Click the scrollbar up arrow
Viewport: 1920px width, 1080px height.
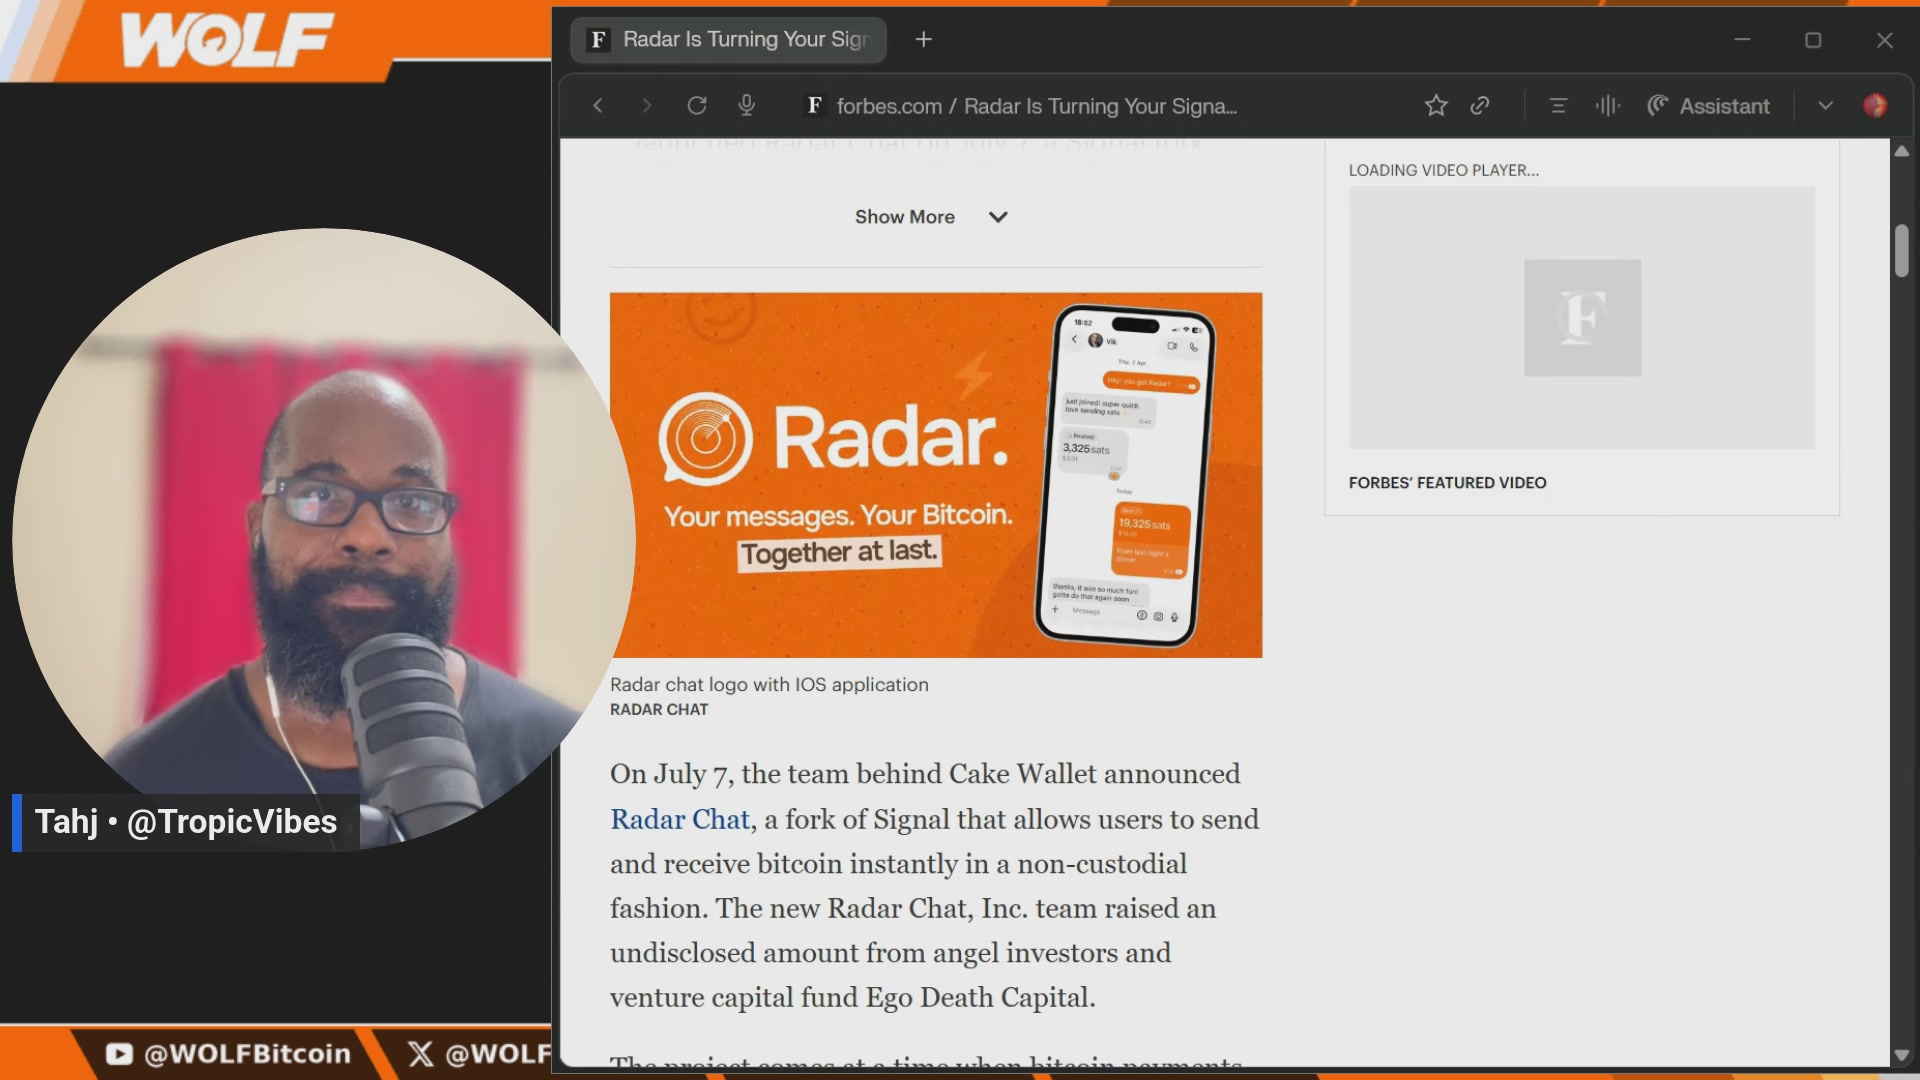click(1901, 151)
